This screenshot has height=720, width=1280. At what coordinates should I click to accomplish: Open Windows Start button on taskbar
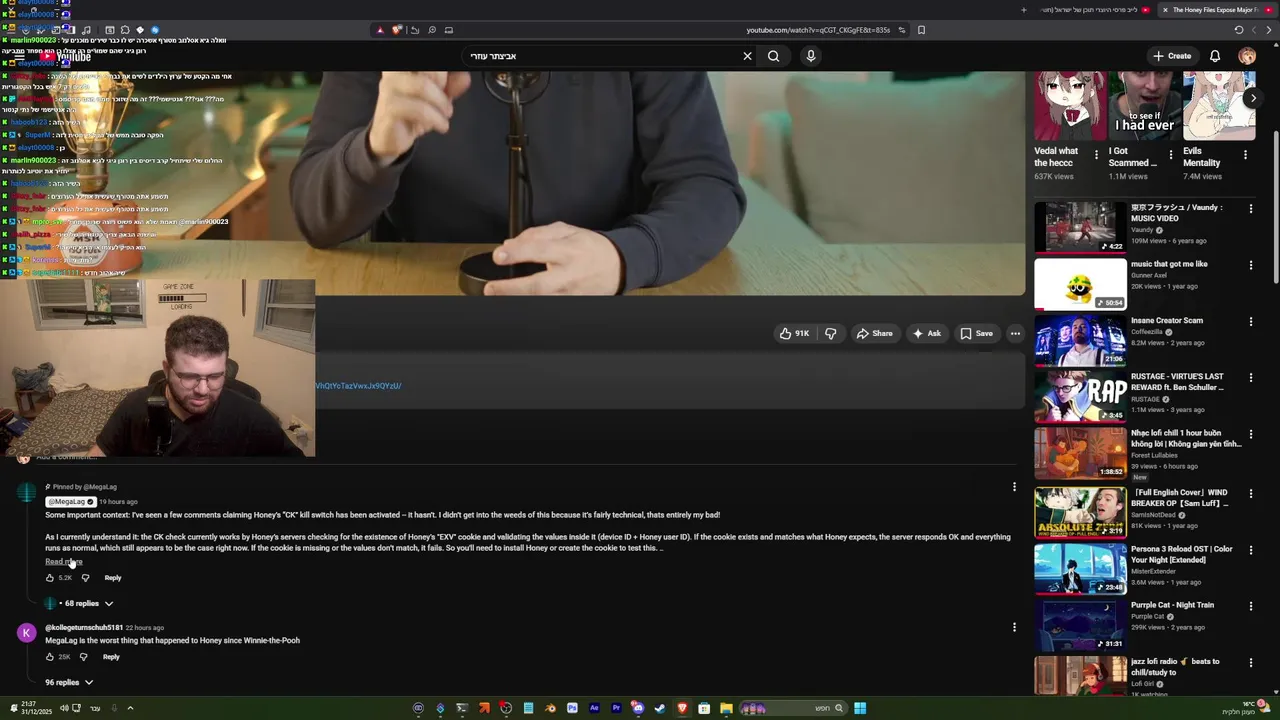[860, 709]
